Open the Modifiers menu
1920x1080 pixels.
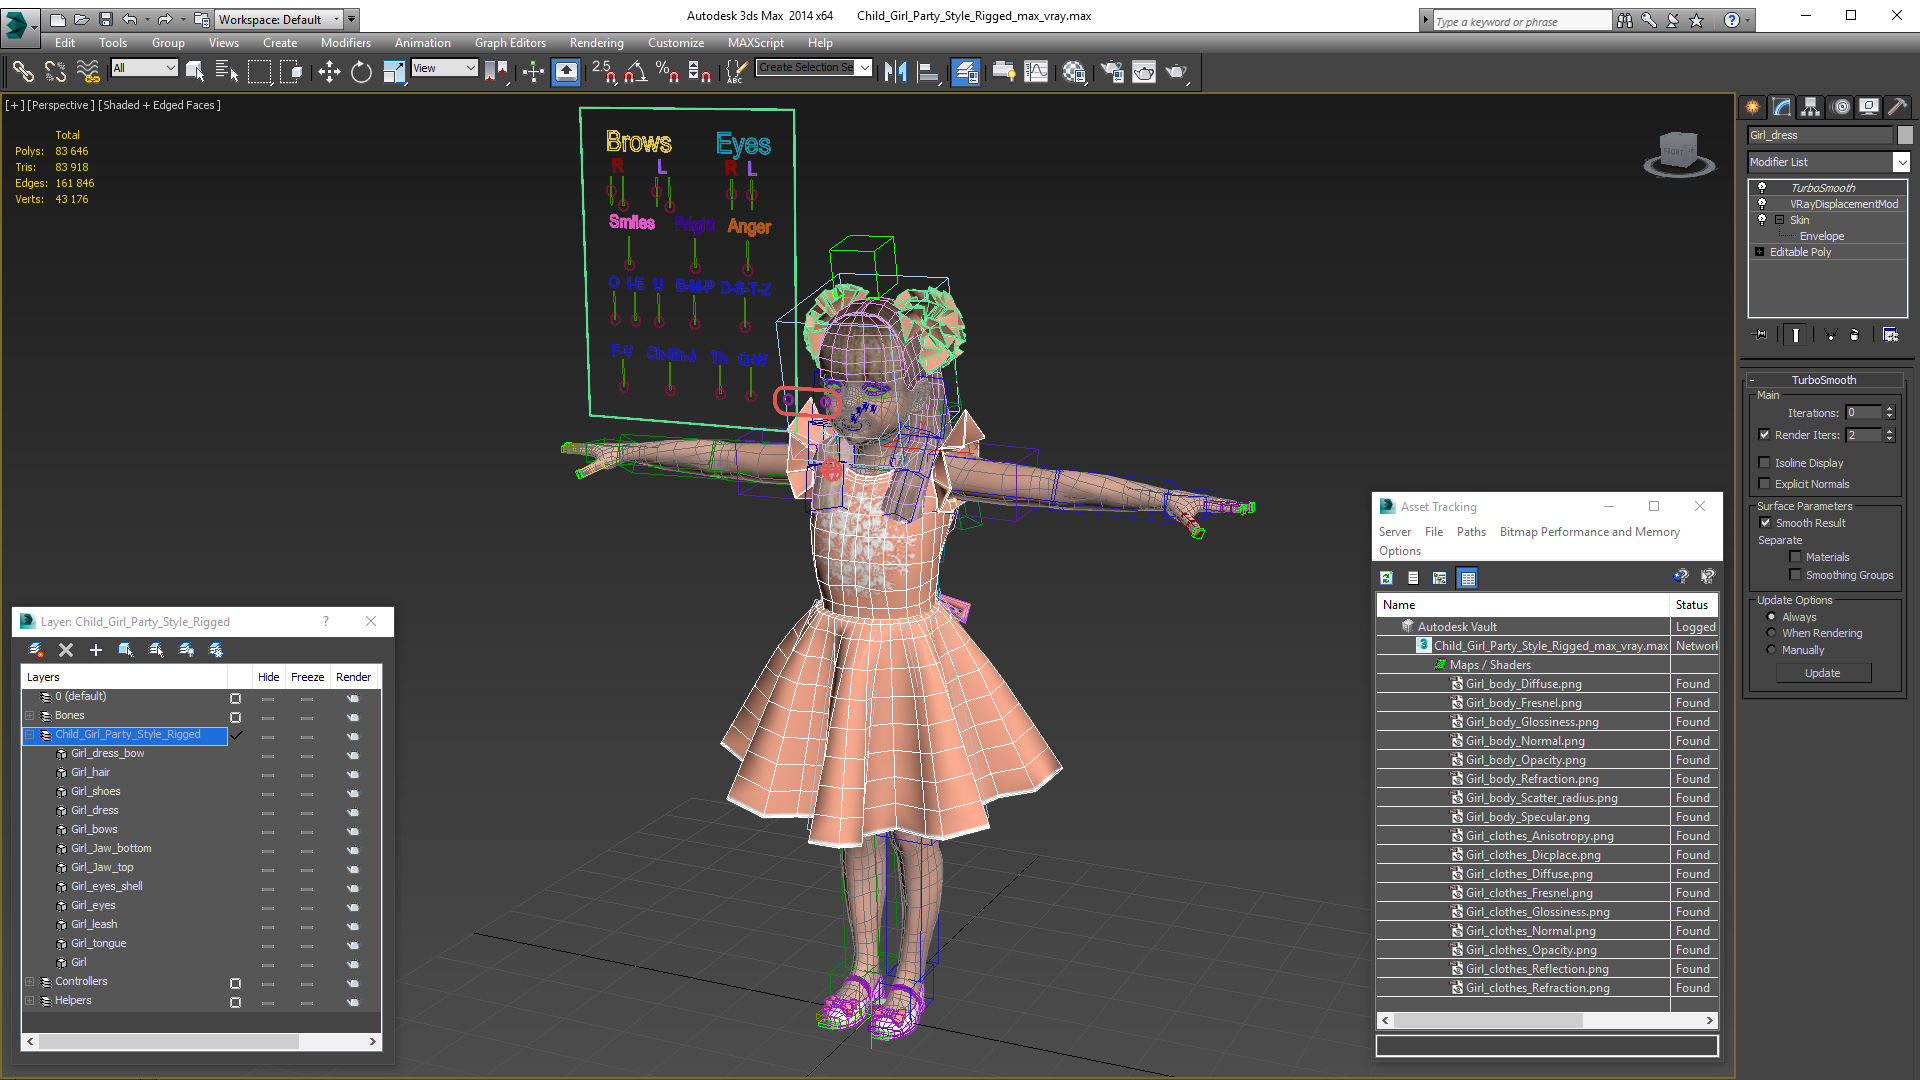(345, 43)
